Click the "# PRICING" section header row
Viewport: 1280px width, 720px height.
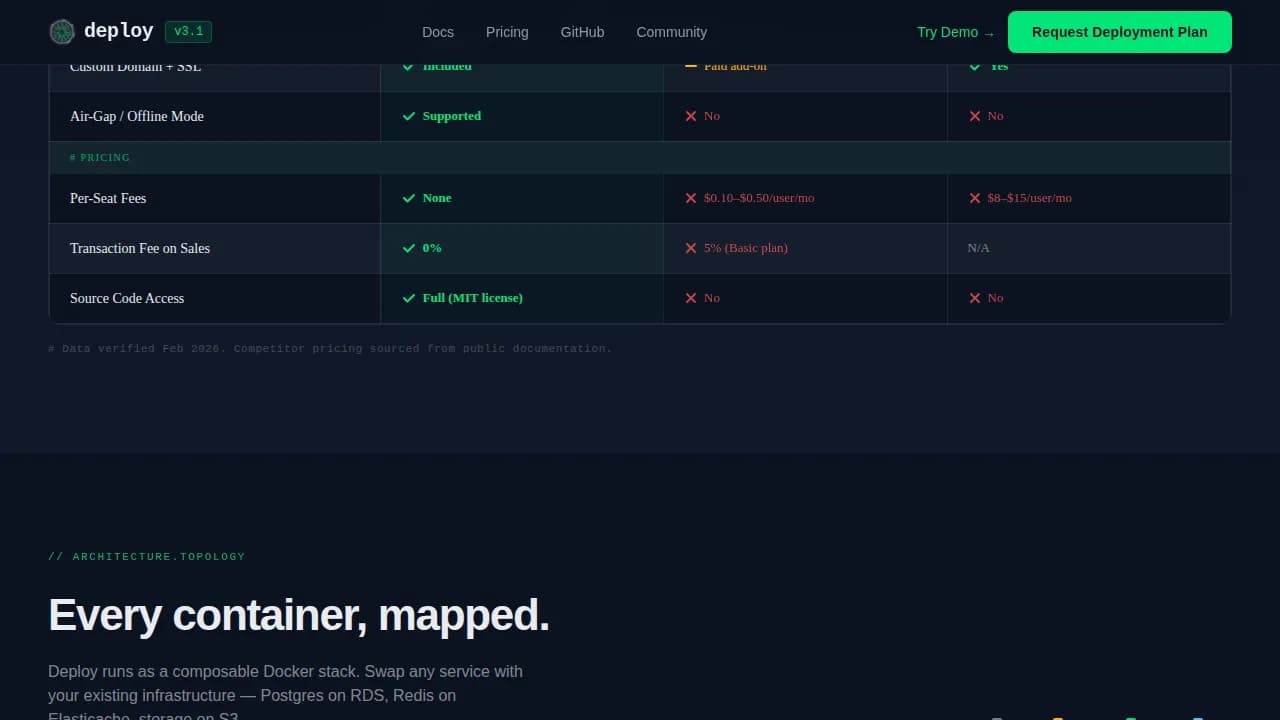[x=100, y=157]
